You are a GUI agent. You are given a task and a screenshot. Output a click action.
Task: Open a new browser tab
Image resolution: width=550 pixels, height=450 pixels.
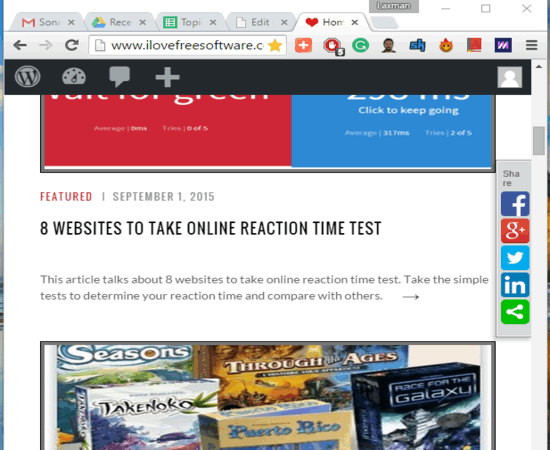point(384,23)
